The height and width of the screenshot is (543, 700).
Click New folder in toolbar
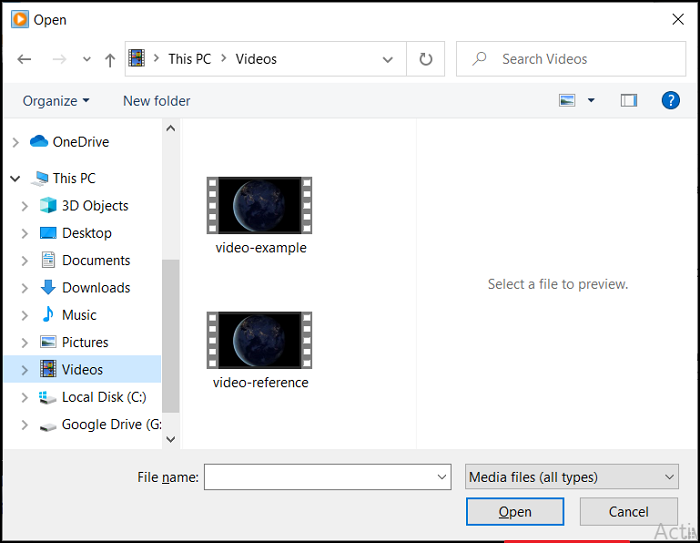pyautogui.click(x=156, y=101)
